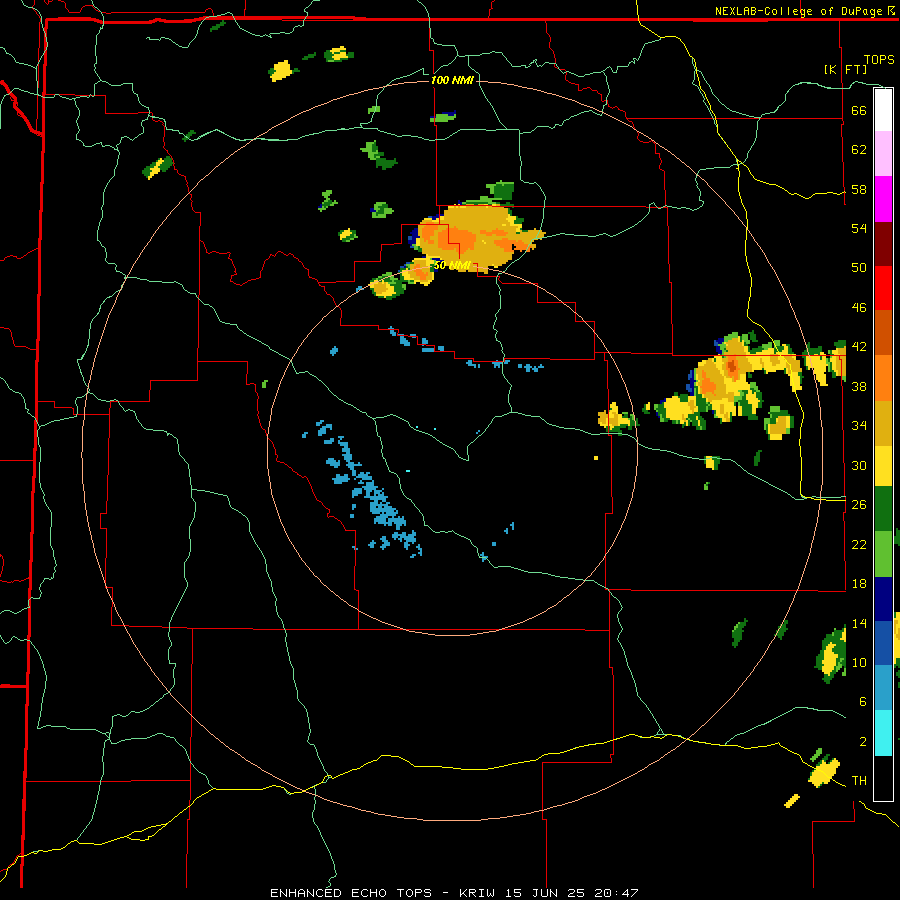Click the 66 value on the legend
The width and height of the screenshot is (900, 900).
859,110
